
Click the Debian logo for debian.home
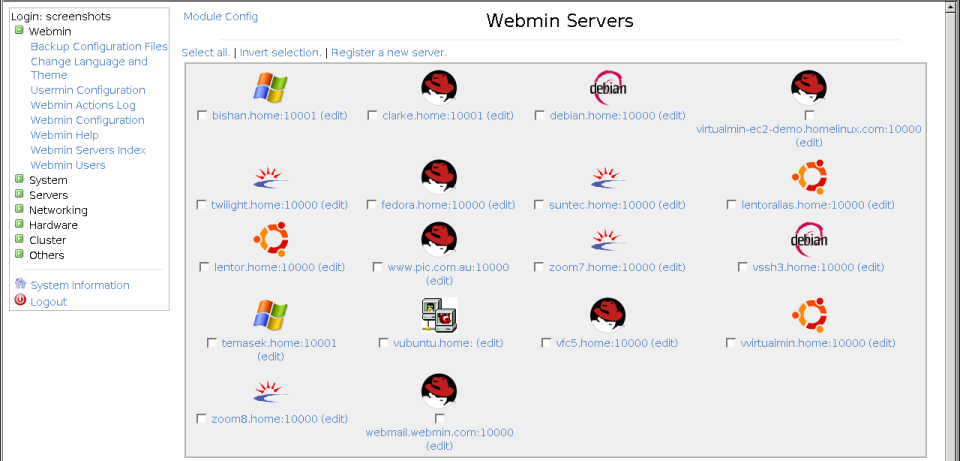click(608, 87)
